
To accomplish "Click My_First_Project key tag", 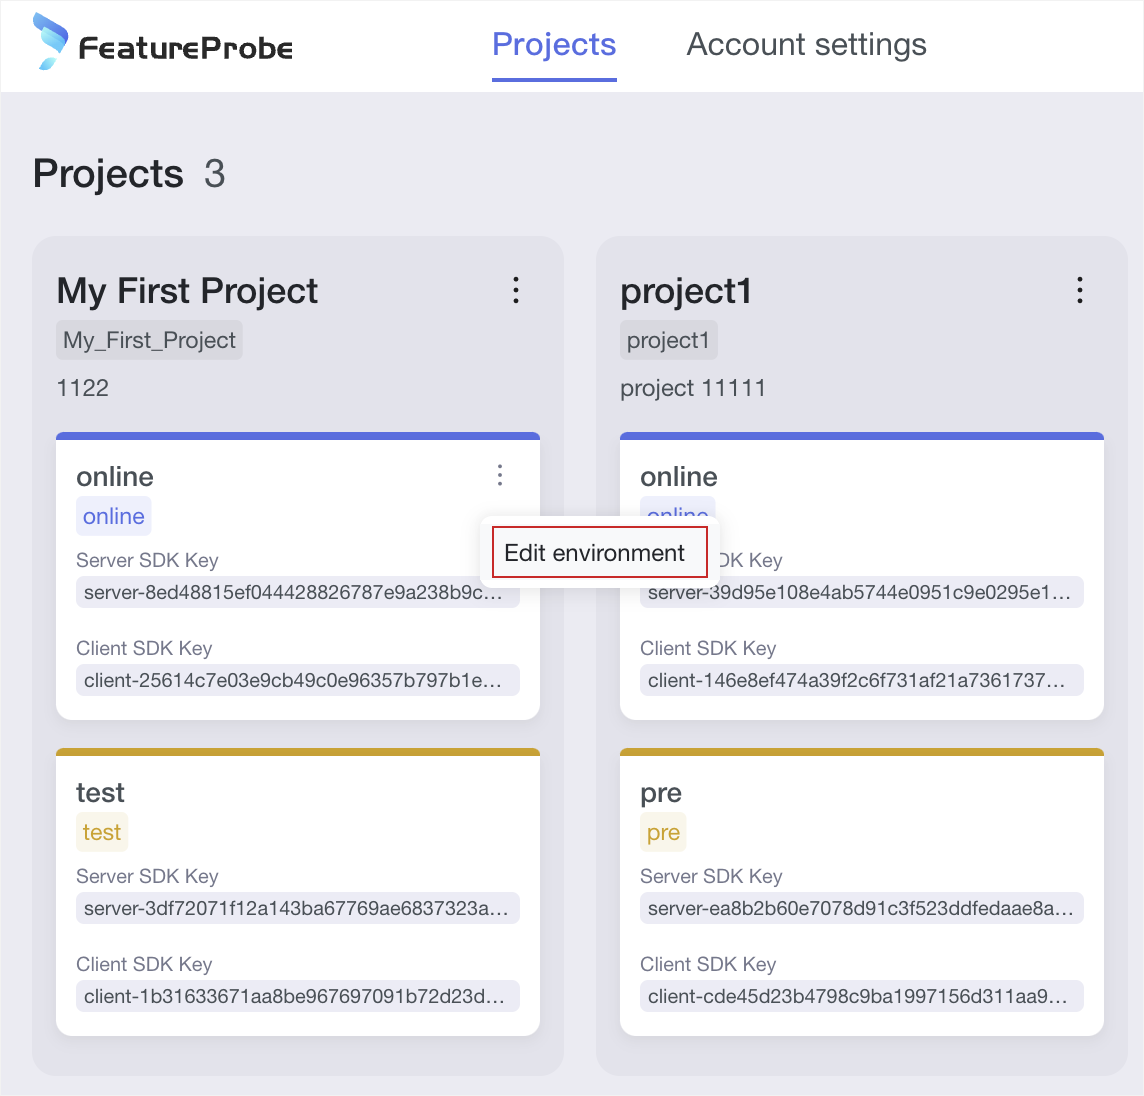I will (x=149, y=340).
